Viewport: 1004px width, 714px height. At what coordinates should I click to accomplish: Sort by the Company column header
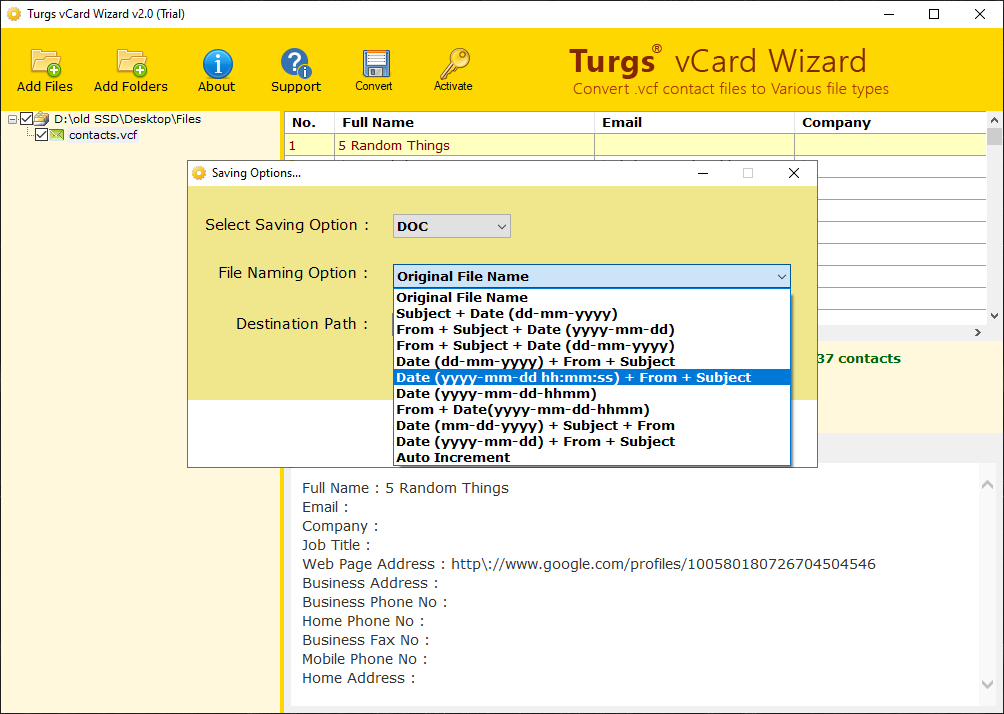(890, 122)
